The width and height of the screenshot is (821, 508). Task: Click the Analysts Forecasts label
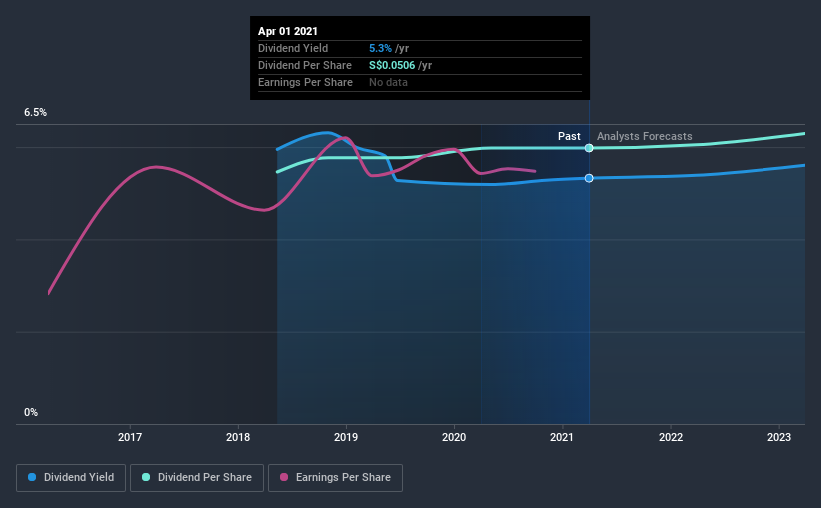click(645, 136)
